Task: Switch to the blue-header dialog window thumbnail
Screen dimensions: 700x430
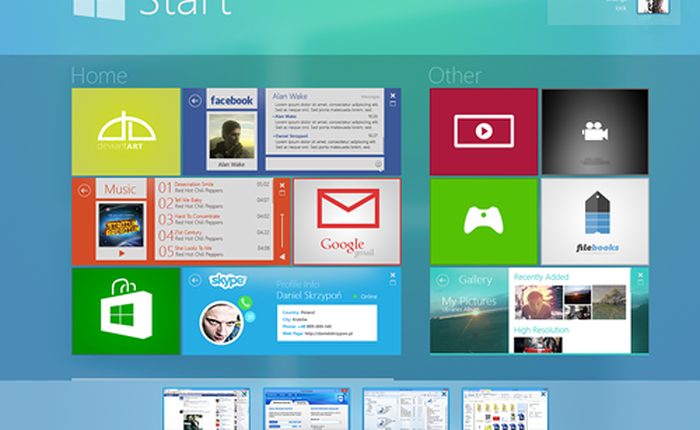Action: [306, 409]
